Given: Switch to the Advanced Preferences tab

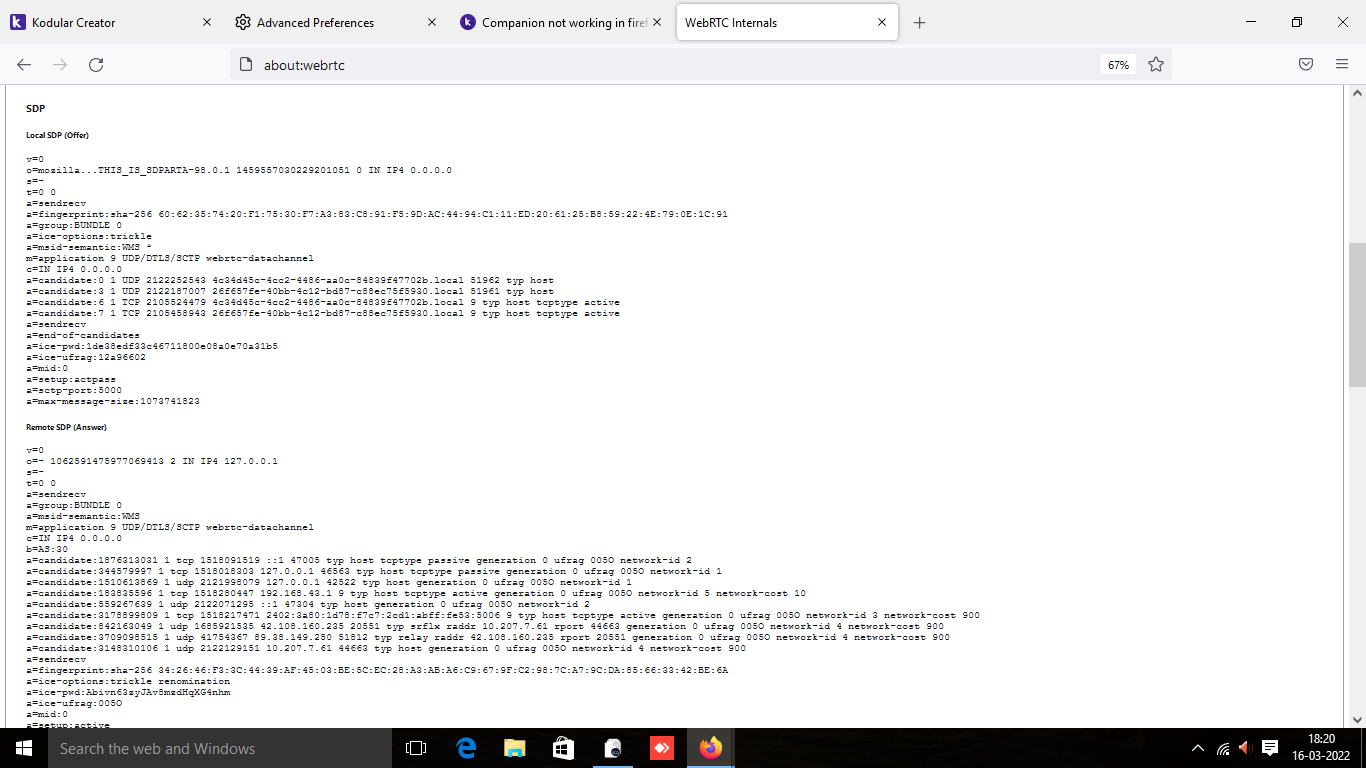Looking at the screenshot, I should click(337, 22).
